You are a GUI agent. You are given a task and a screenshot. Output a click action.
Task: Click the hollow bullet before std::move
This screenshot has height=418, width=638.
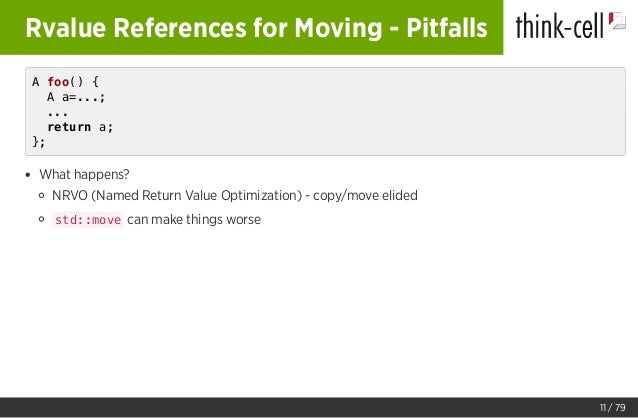pos(42,219)
